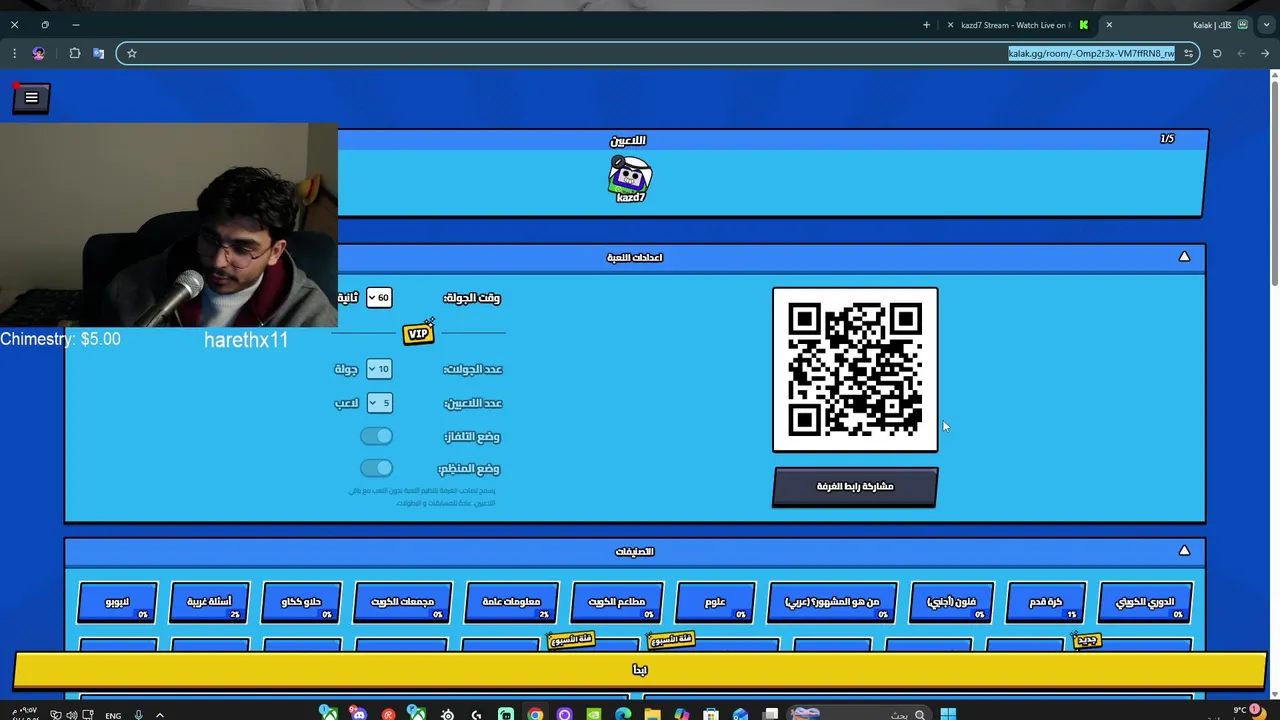
Task: Open the rounds count 10 dropdown
Action: tap(379, 369)
